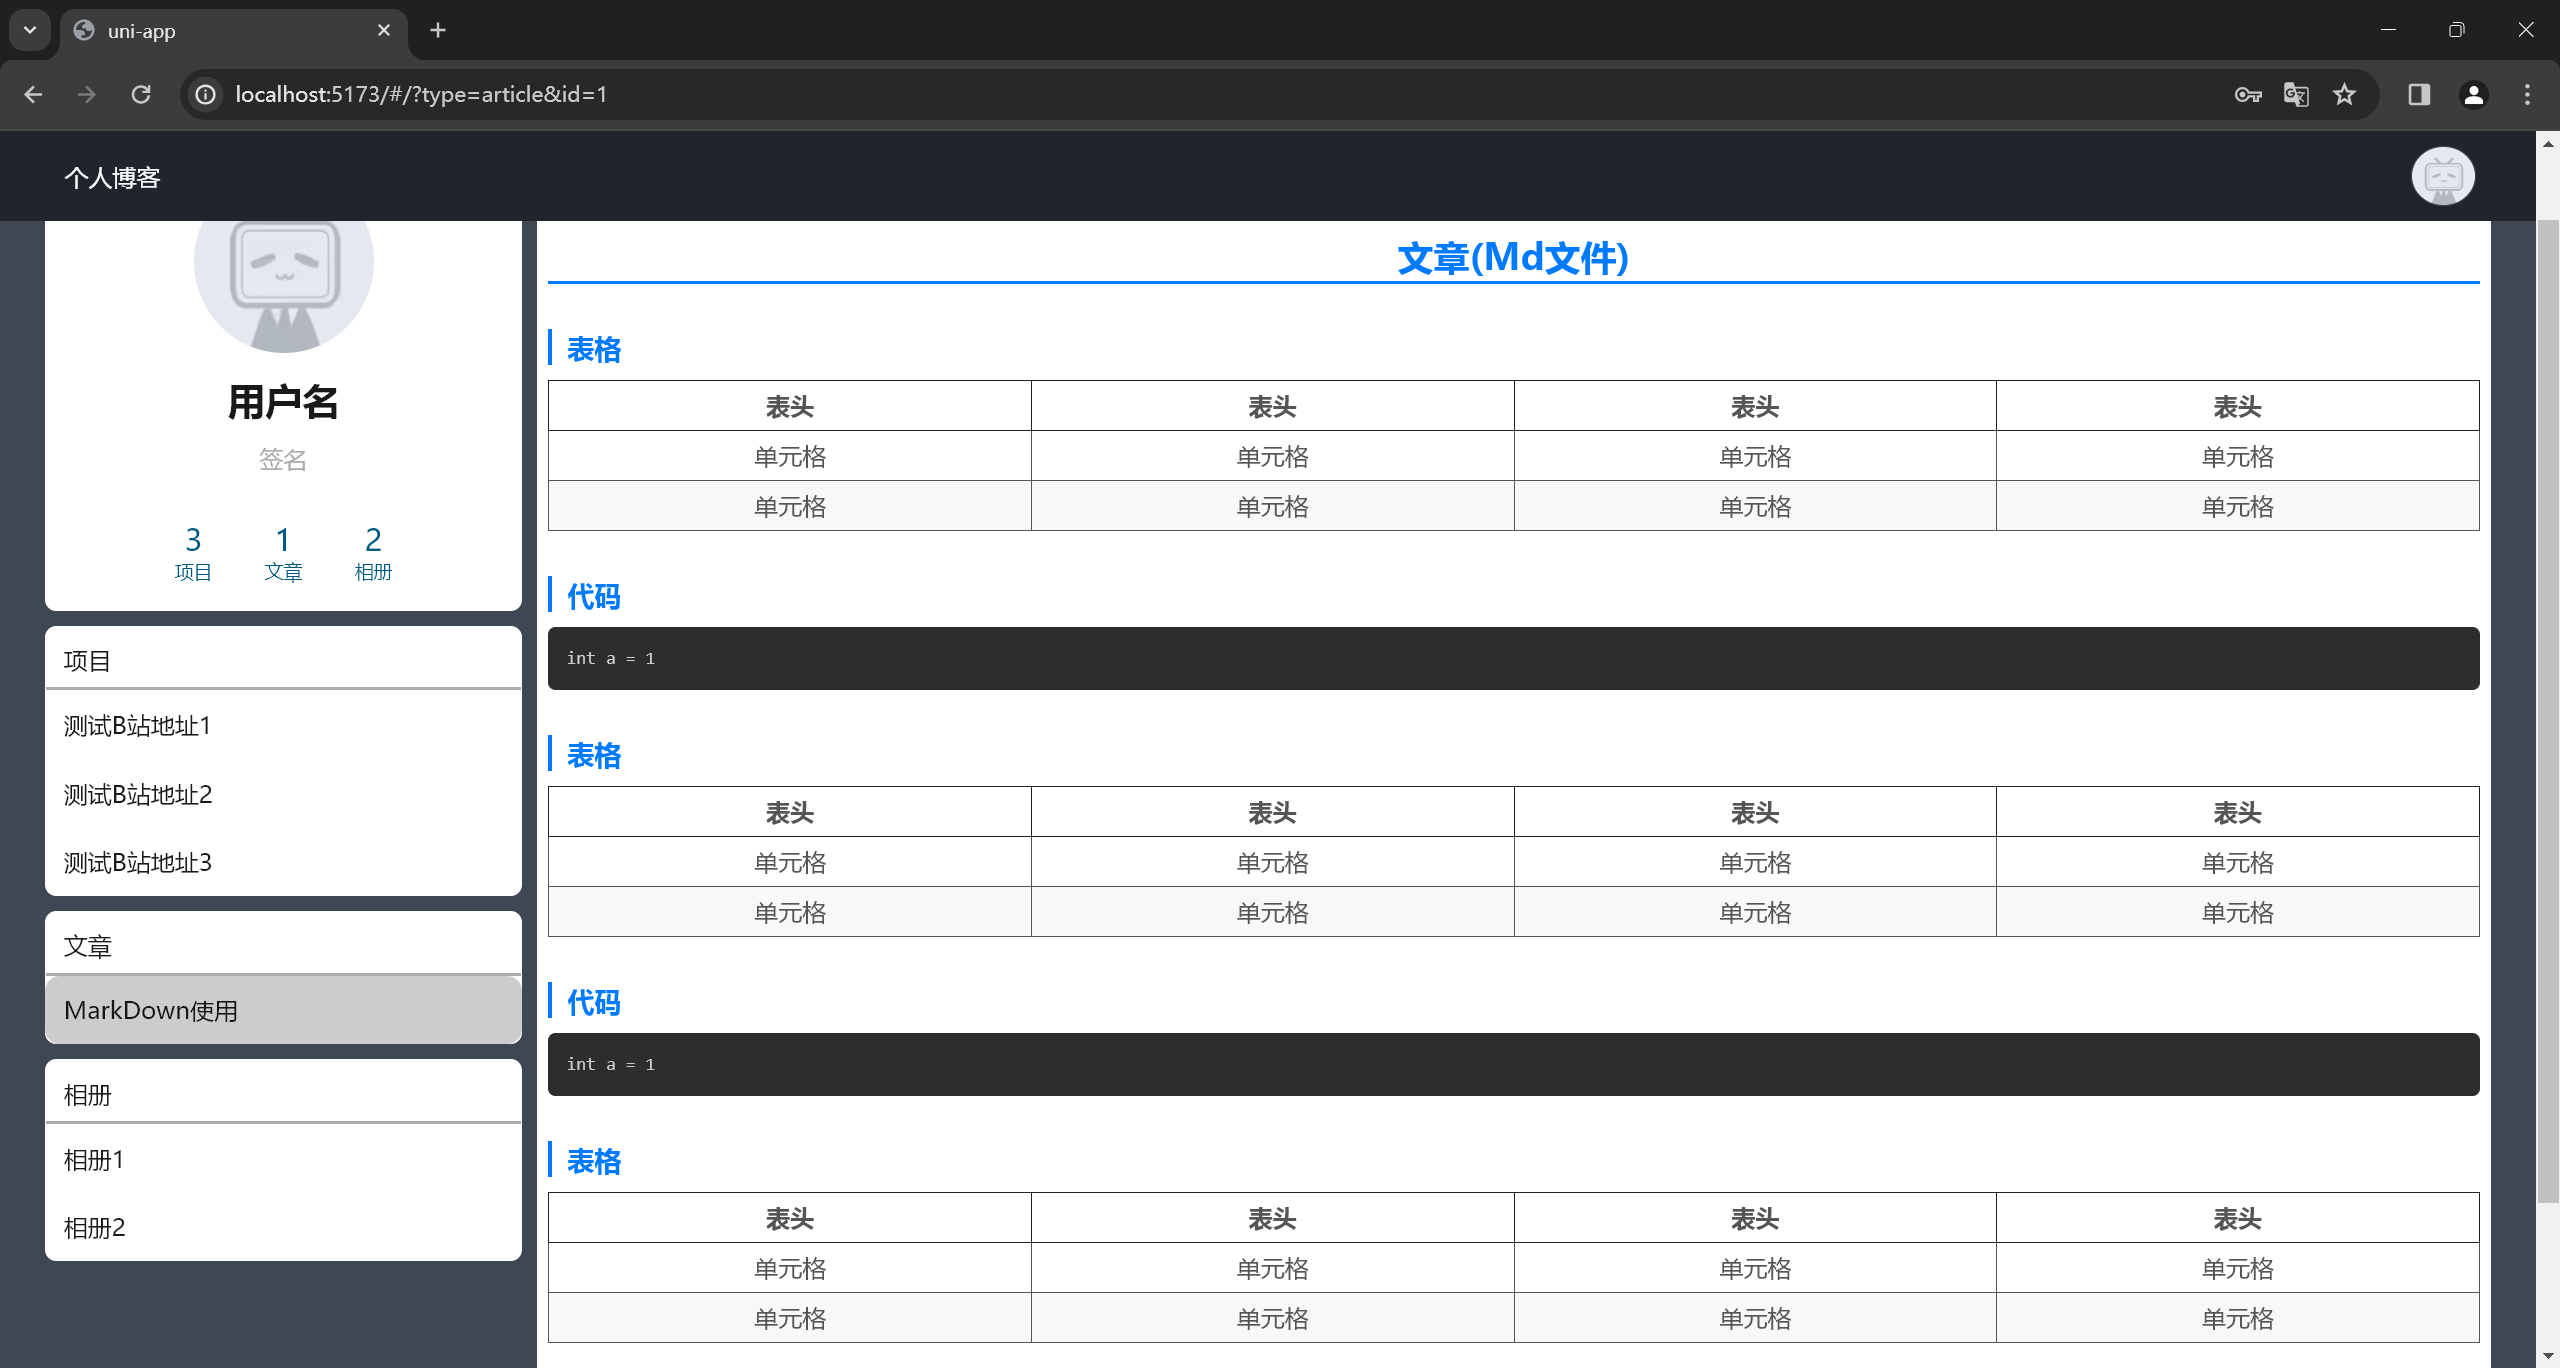Select the MarkDown使用 article
This screenshot has height=1368, width=2560.
pyautogui.click(x=283, y=1010)
